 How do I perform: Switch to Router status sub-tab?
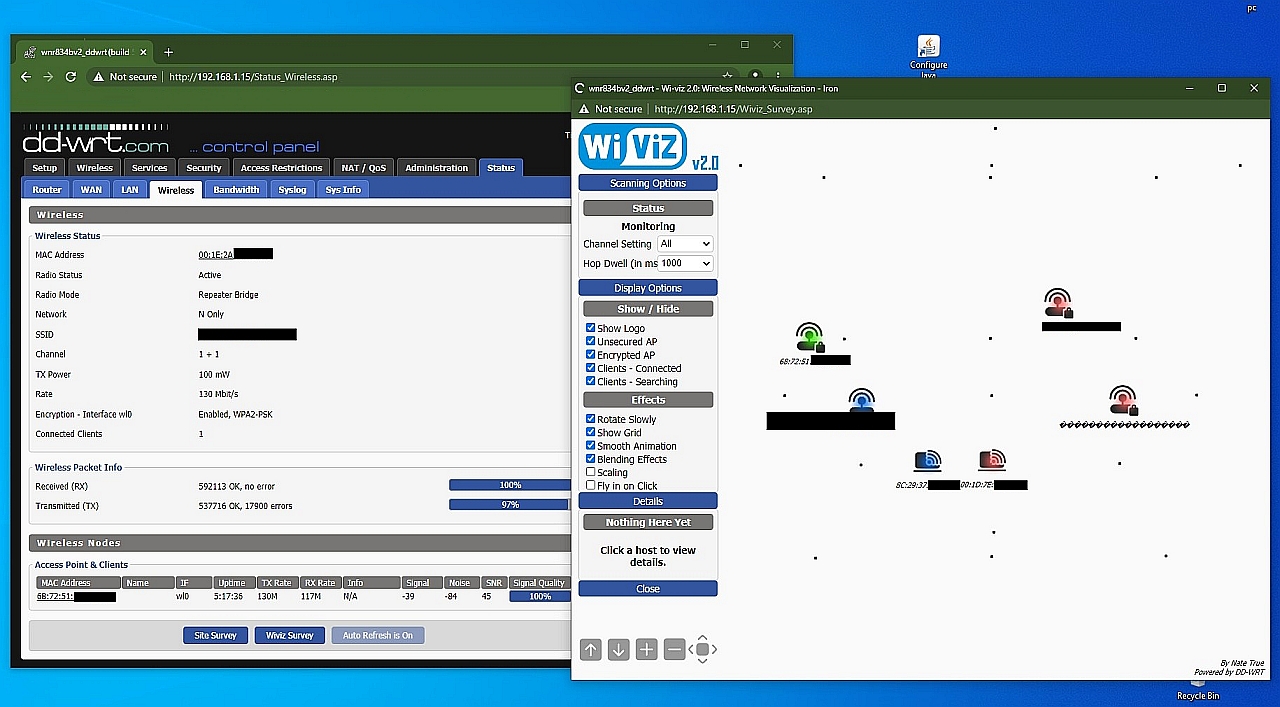47,189
